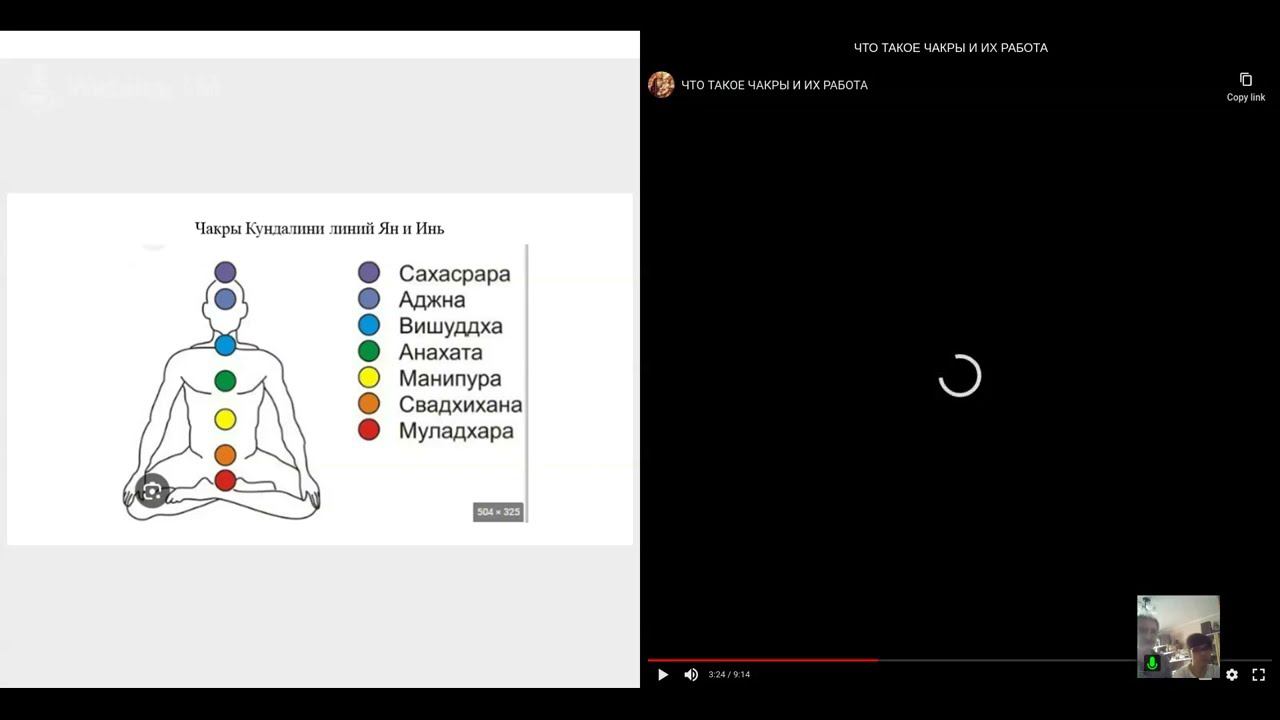Click the Анахата label text
This screenshot has height=720, width=1280.
tap(440, 352)
